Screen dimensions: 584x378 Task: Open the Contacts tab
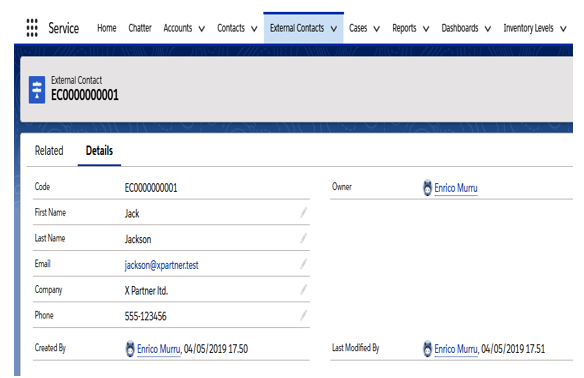231,28
